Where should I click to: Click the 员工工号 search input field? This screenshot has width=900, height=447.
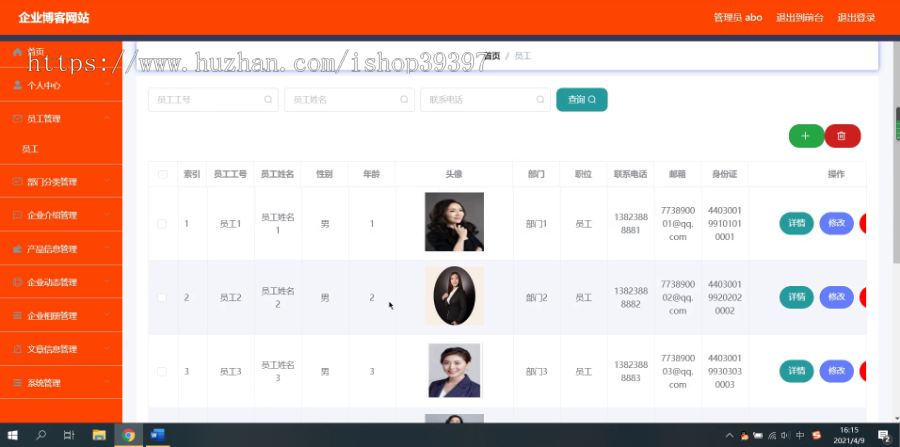coord(213,99)
